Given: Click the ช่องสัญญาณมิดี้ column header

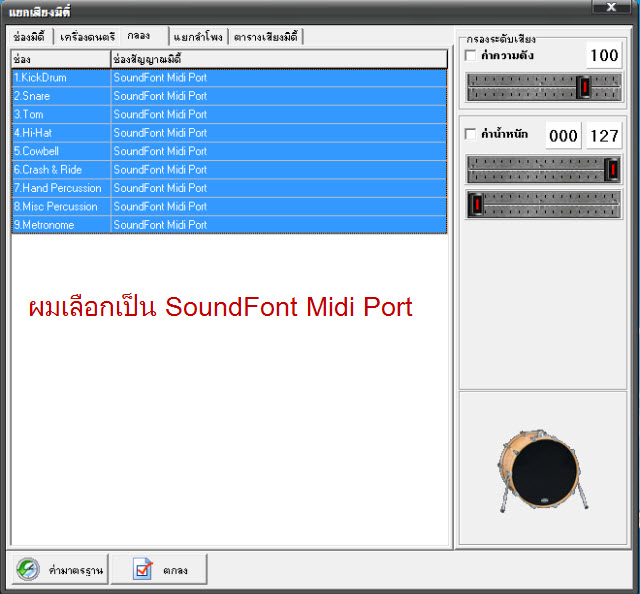Looking at the screenshot, I should [279, 59].
